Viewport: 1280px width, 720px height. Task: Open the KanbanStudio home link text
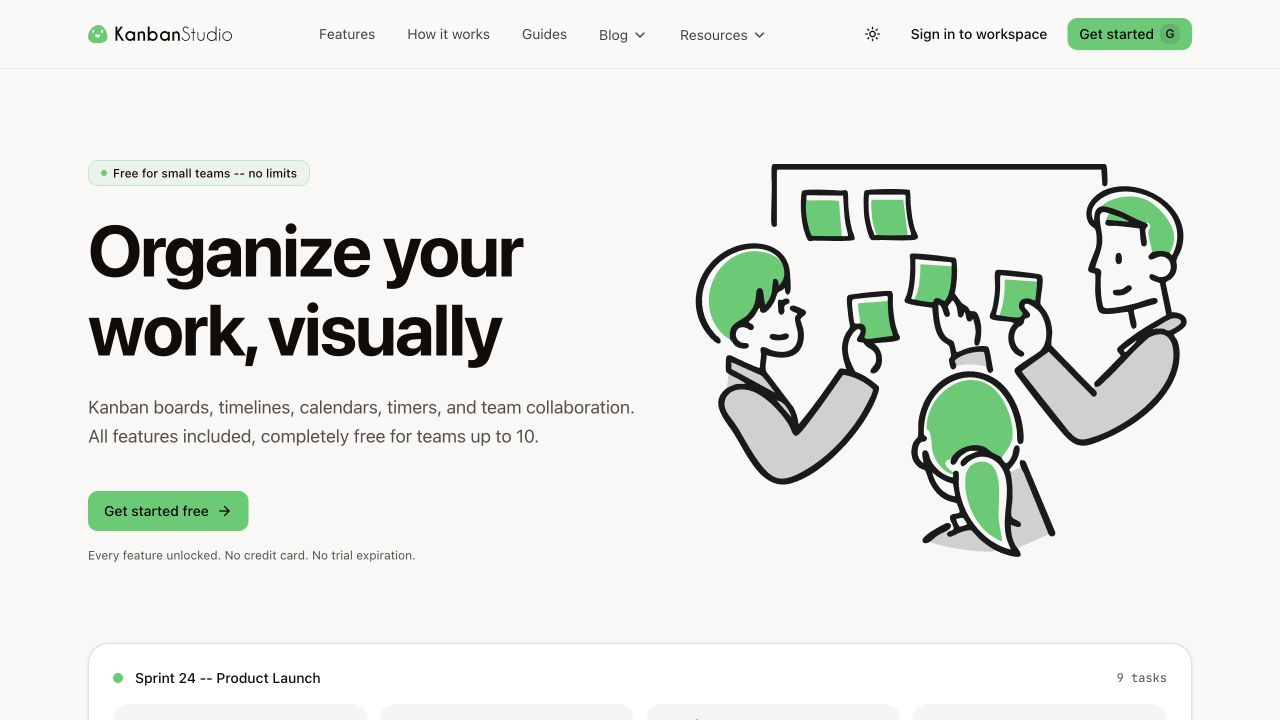pyautogui.click(x=173, y=34)
